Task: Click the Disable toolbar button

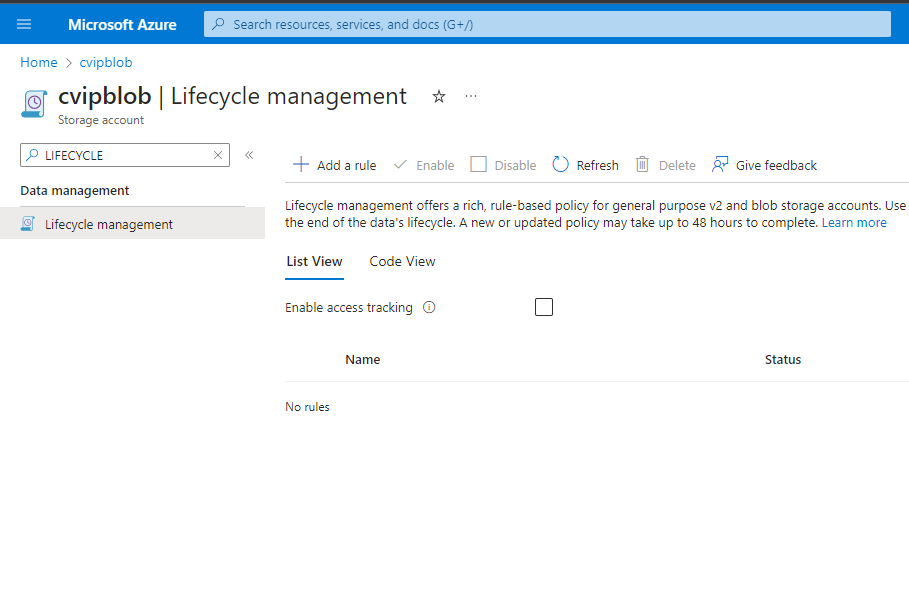Action: (503, 165)
